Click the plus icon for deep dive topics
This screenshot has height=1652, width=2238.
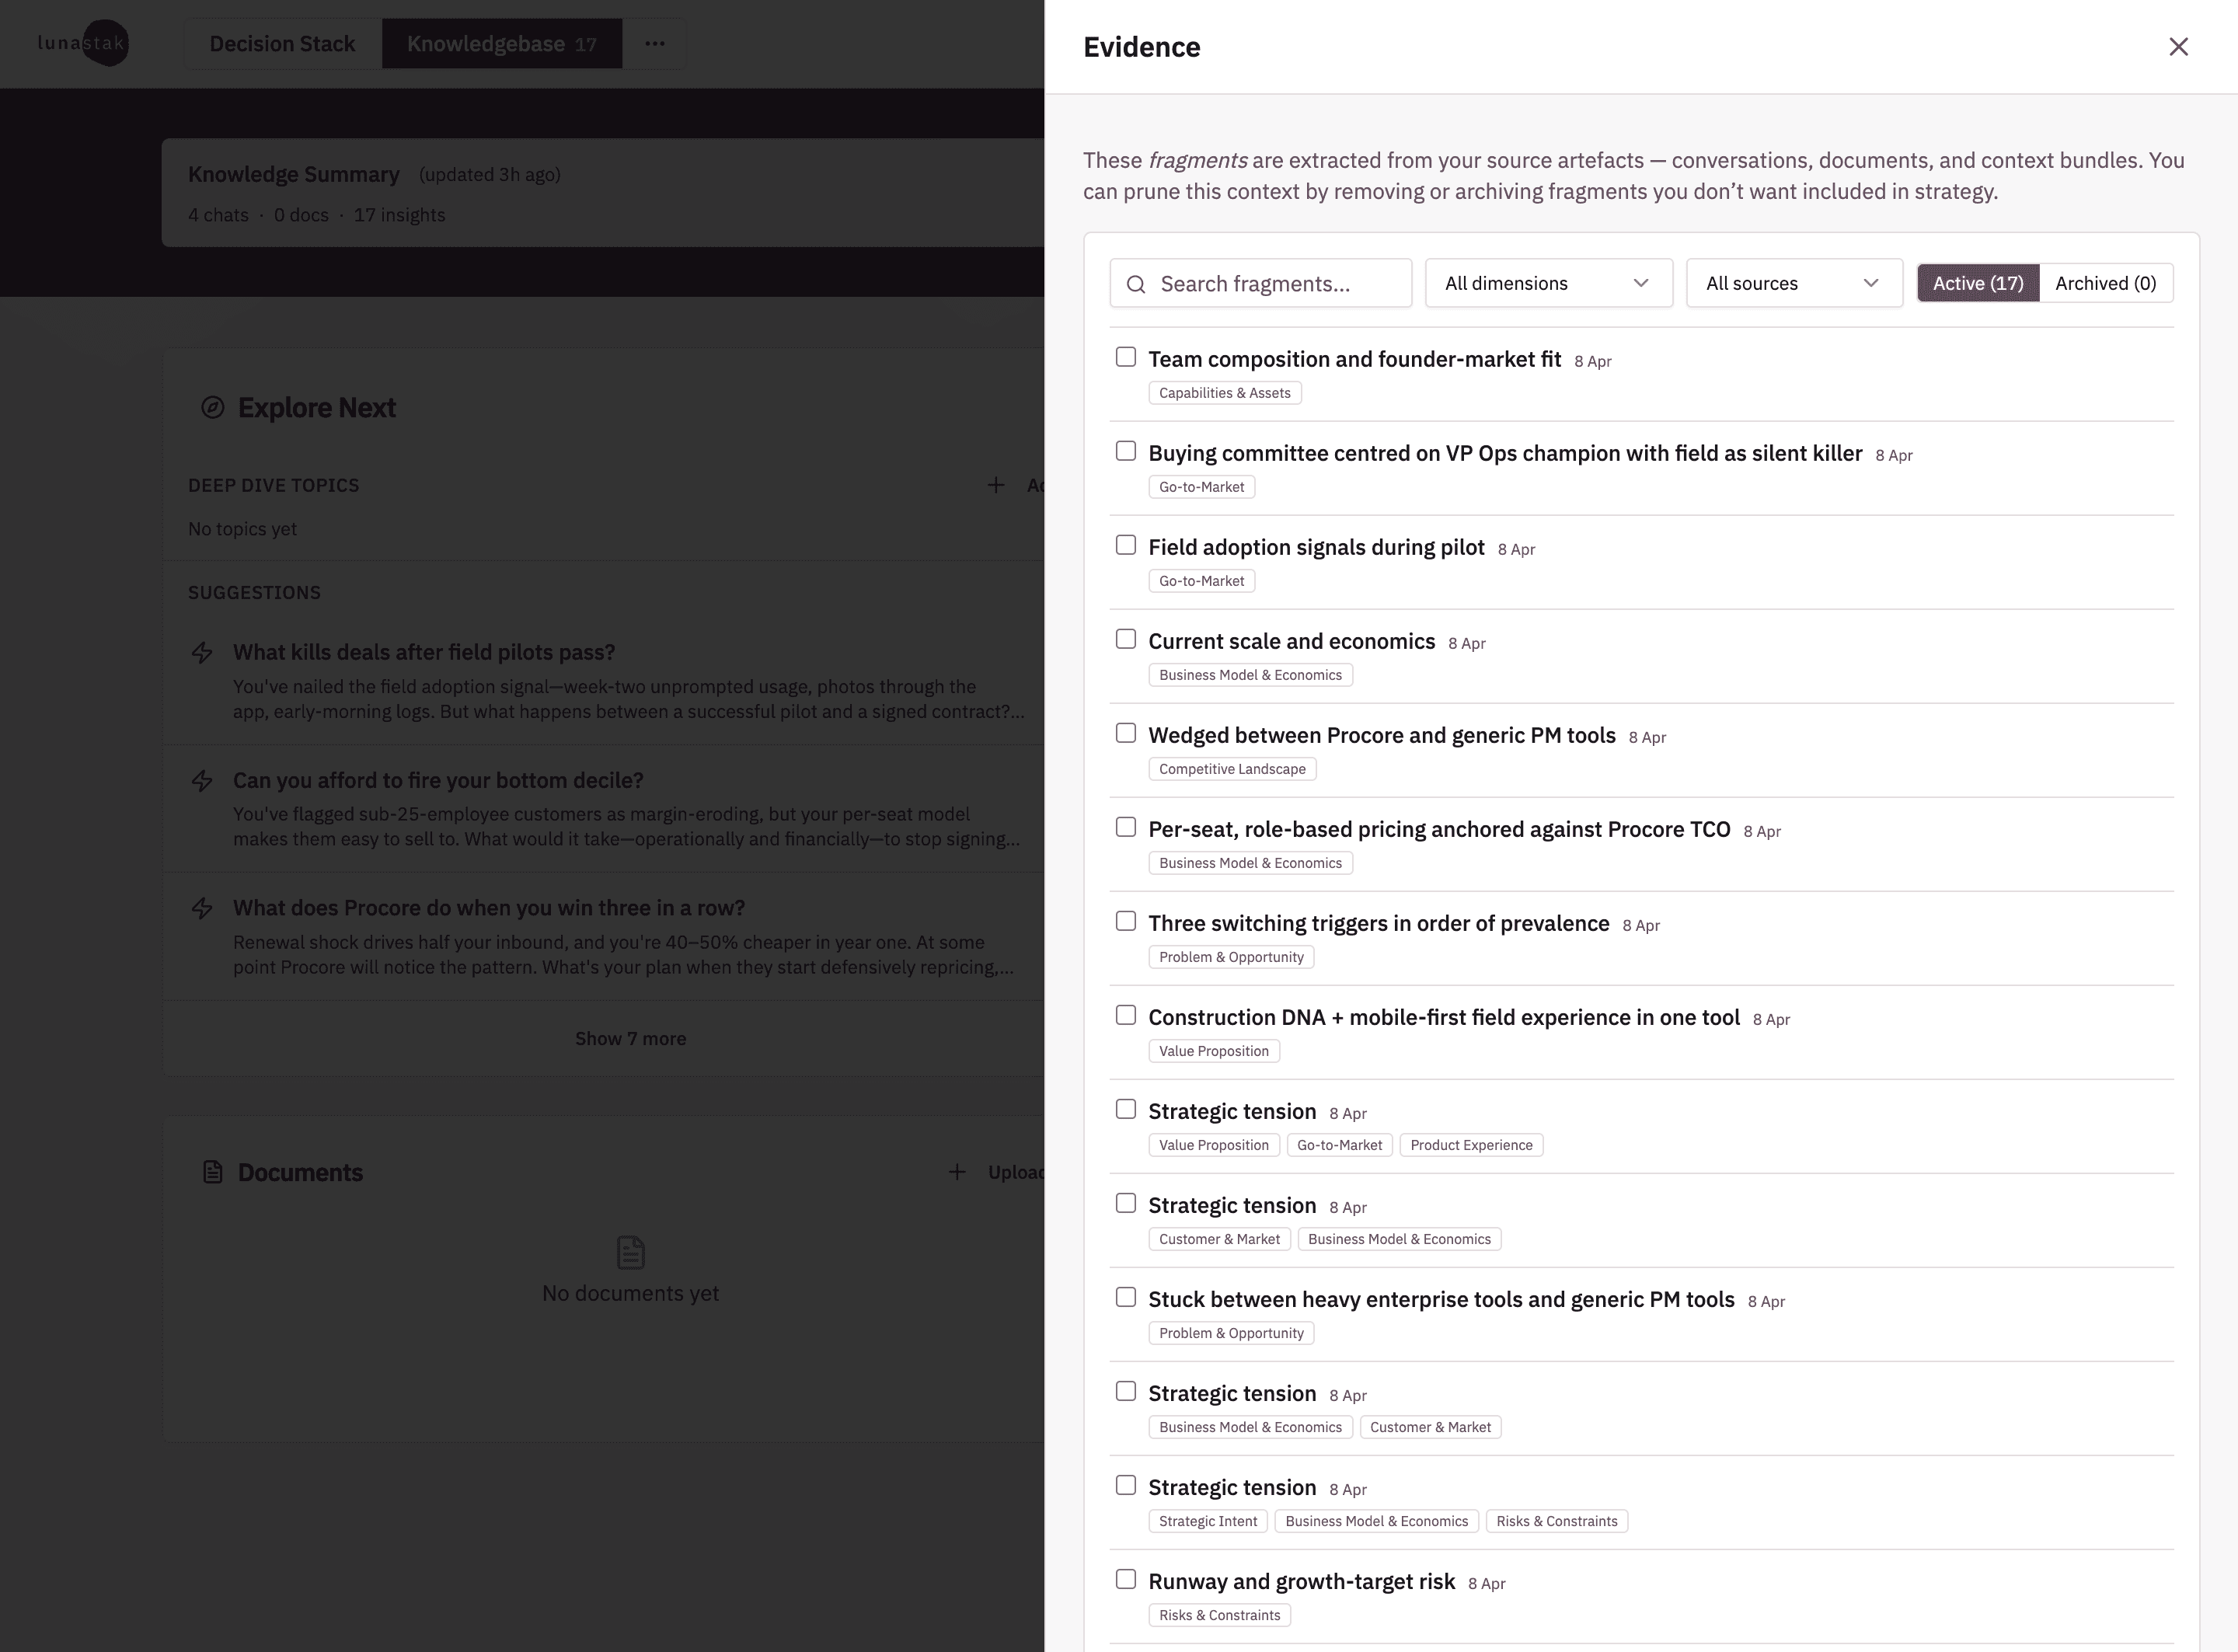coord(996,485)
